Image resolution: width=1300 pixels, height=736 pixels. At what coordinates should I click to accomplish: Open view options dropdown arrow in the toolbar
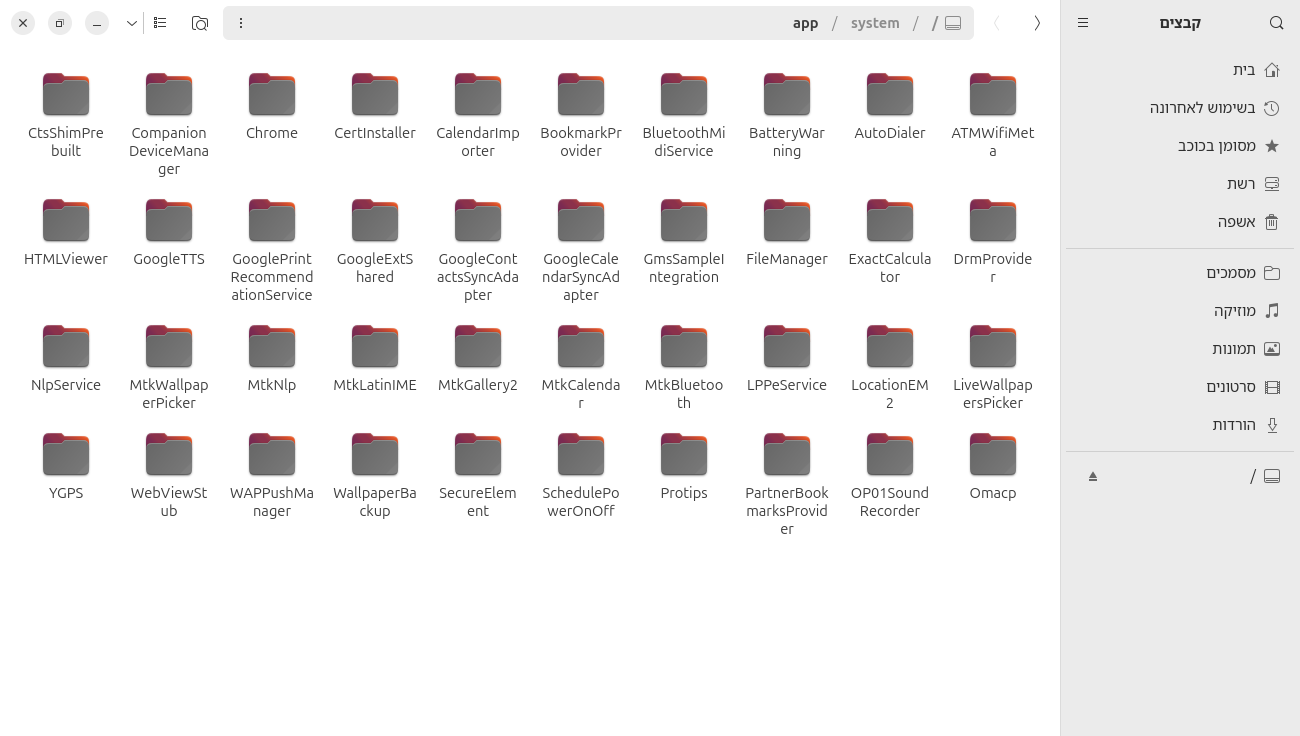coord(132,23)
